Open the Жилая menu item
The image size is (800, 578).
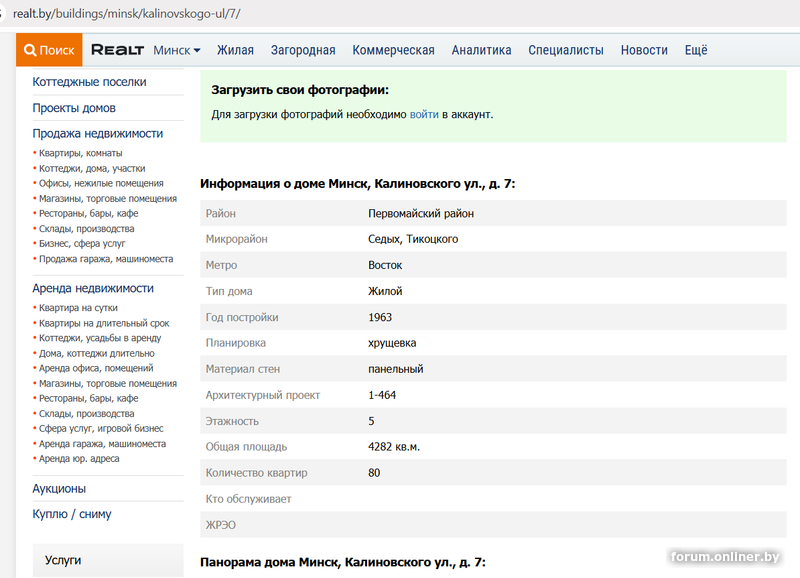[235, 50]
